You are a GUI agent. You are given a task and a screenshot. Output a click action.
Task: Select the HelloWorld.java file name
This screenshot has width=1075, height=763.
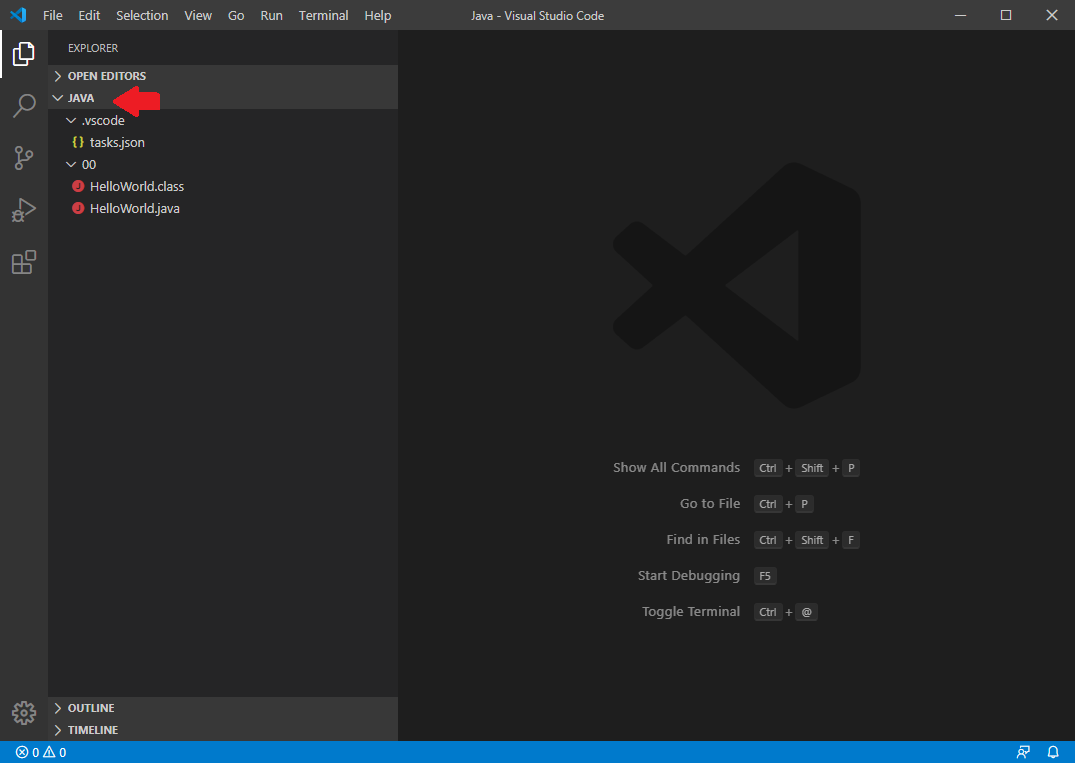(x=135, y=208)
